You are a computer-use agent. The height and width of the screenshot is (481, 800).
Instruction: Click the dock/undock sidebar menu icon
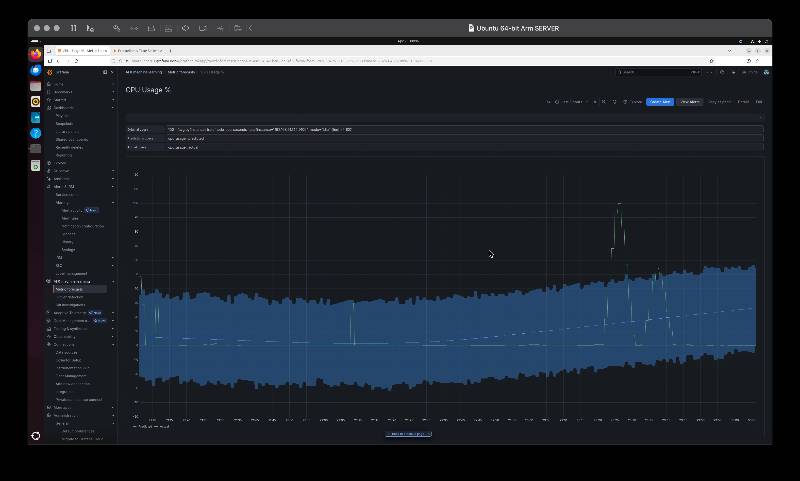point(105,72)
